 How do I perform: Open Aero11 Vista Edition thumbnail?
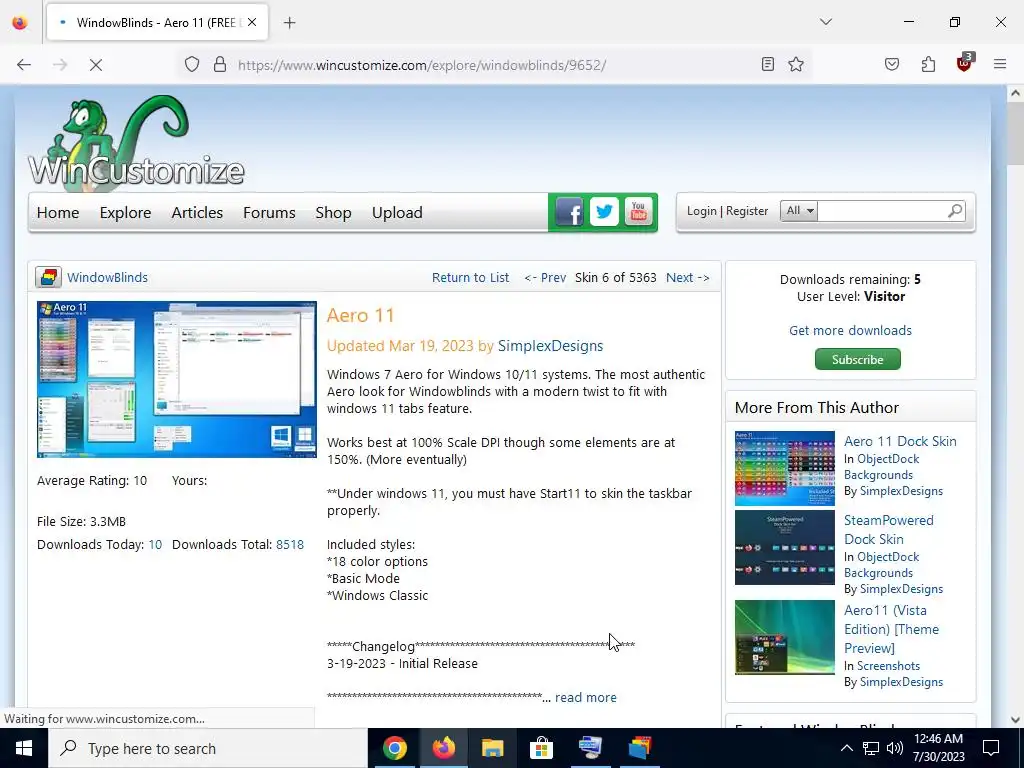pyautogui.click(x=785, y=637)
